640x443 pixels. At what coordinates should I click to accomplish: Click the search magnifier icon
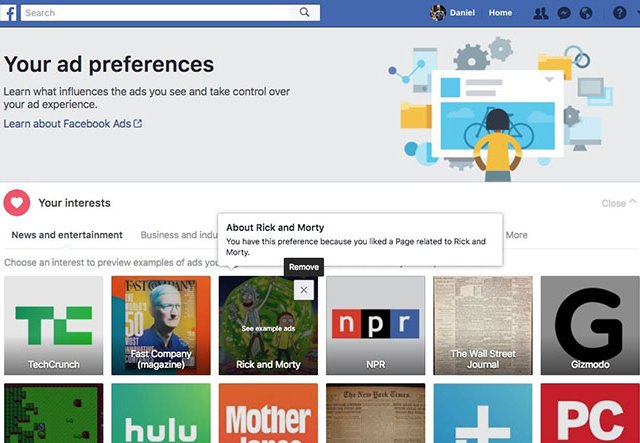pos(304,12)
